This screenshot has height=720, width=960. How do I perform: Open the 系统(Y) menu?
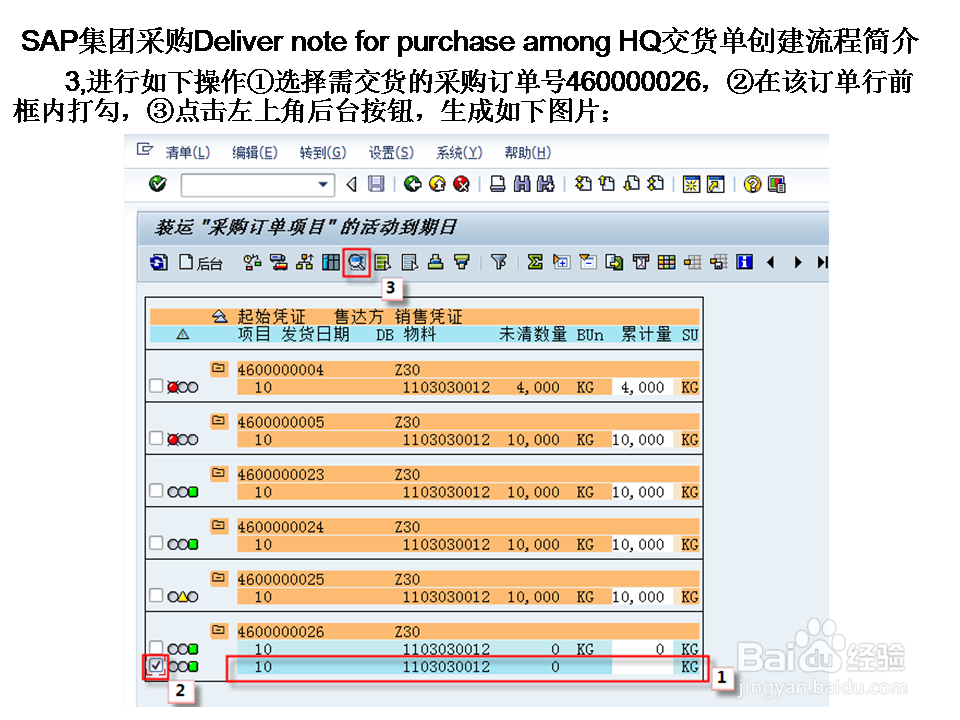(x=459, y=152)
